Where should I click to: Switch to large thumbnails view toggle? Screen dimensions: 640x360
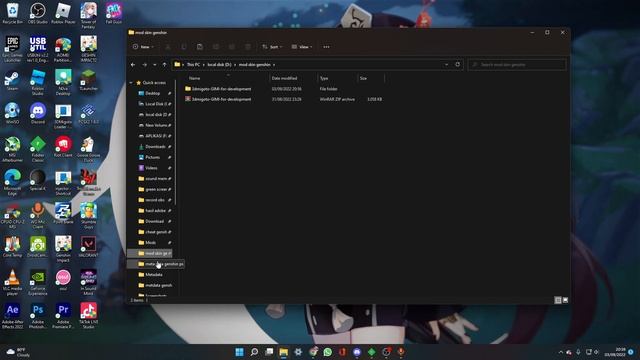[x=565, y=300]
